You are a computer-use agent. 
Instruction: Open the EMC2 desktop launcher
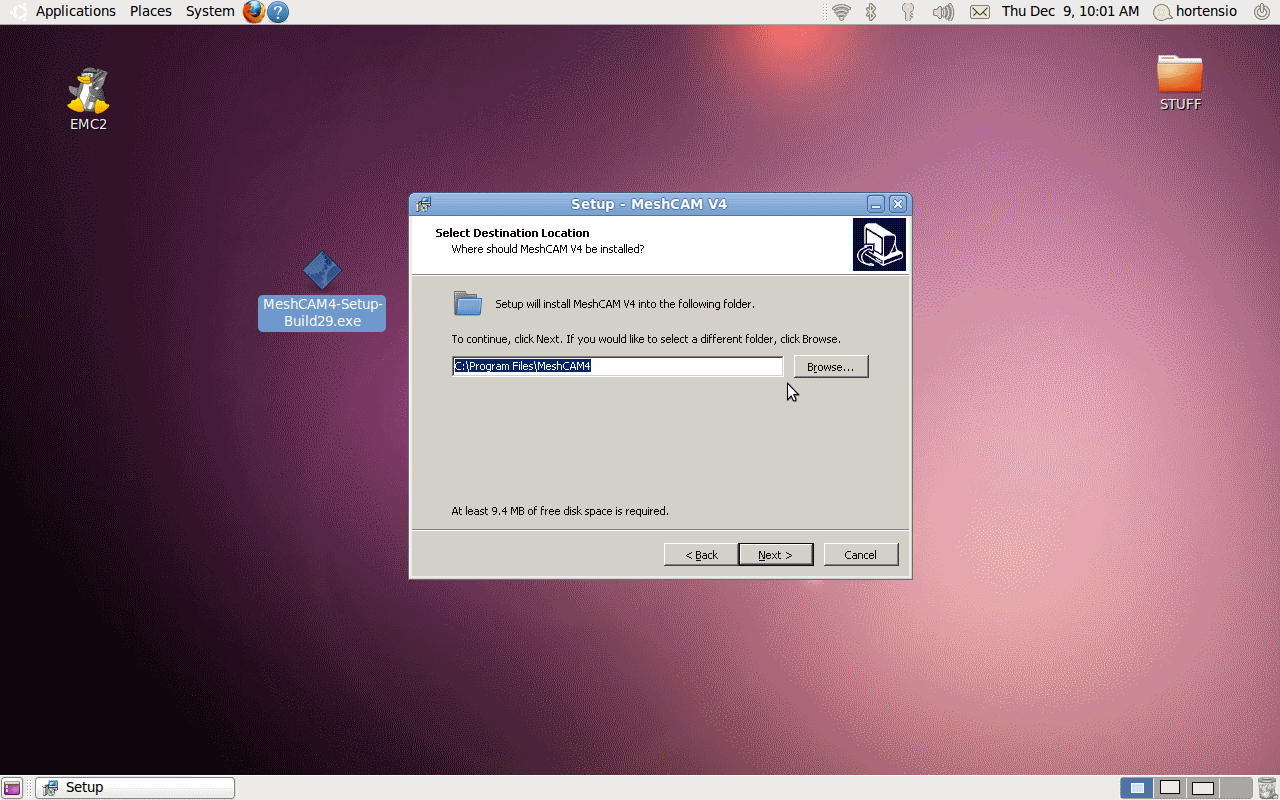pos(88,92)
